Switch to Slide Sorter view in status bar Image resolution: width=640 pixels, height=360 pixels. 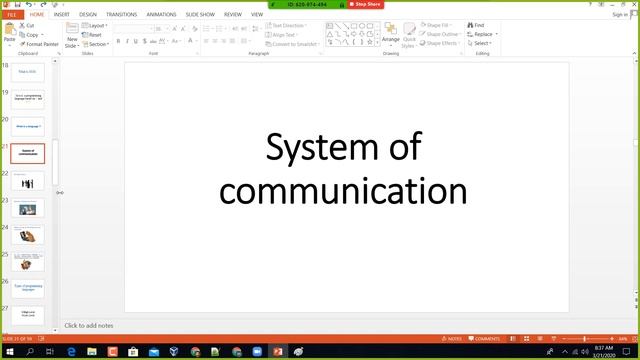[x=527, y=339]
